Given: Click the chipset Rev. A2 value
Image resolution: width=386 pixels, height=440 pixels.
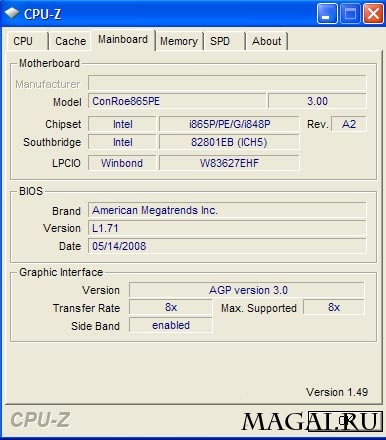Looking at the screenshot, I should tap(349, 124).
